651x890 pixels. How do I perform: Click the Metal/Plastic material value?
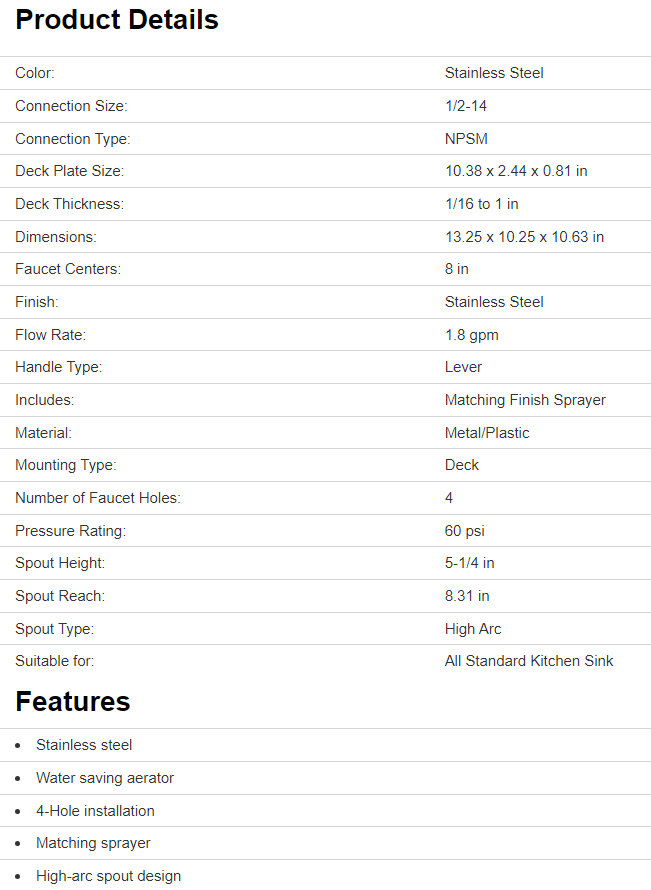tap(487, 433)
